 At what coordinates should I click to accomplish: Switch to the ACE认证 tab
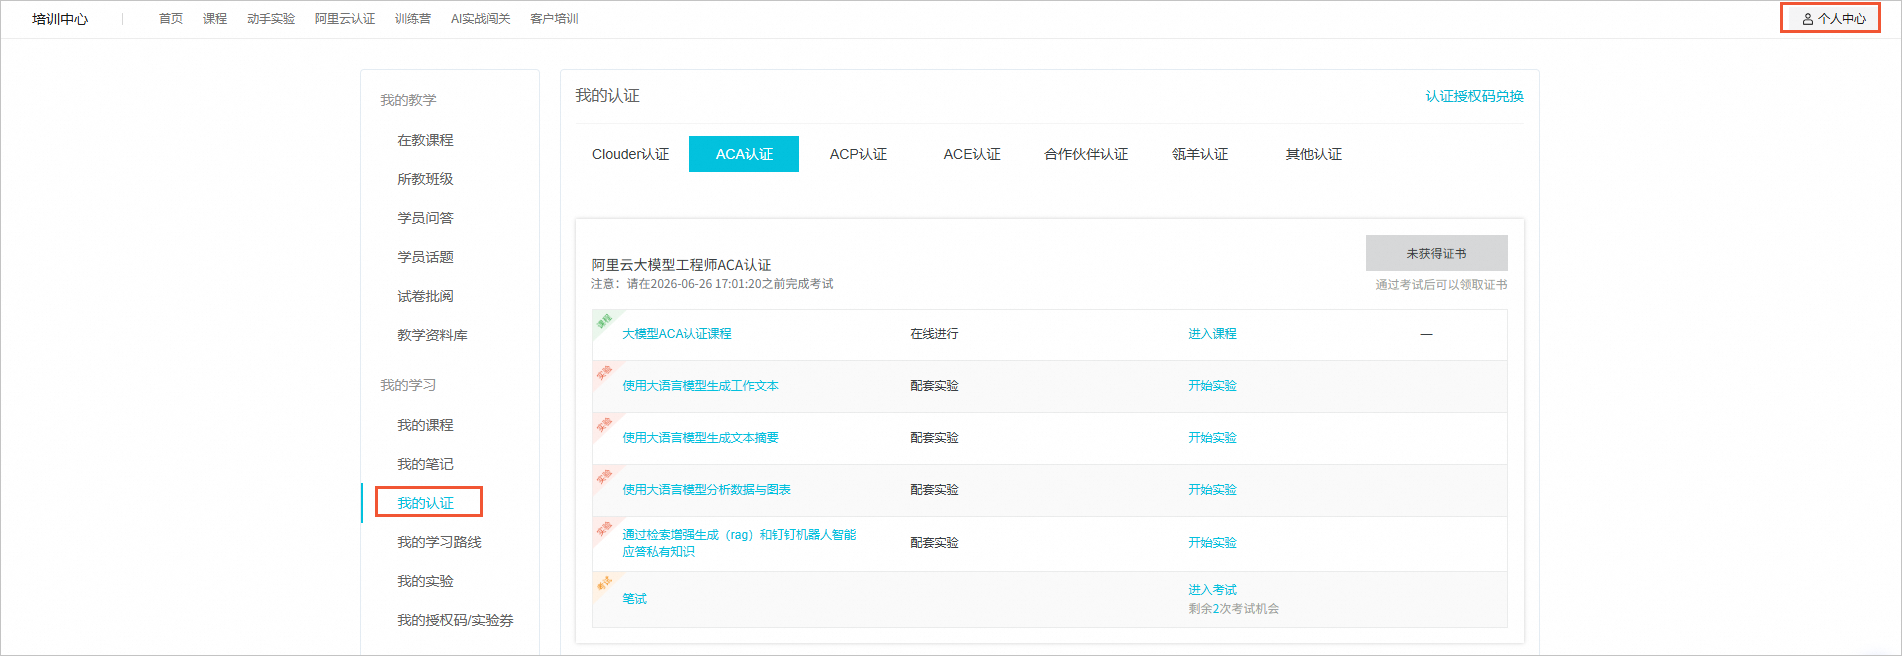[972, 154]
